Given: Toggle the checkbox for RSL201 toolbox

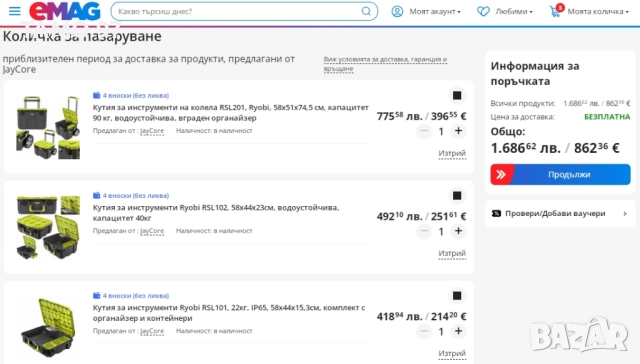Looking at the screenshot, I should pos(457,95).
